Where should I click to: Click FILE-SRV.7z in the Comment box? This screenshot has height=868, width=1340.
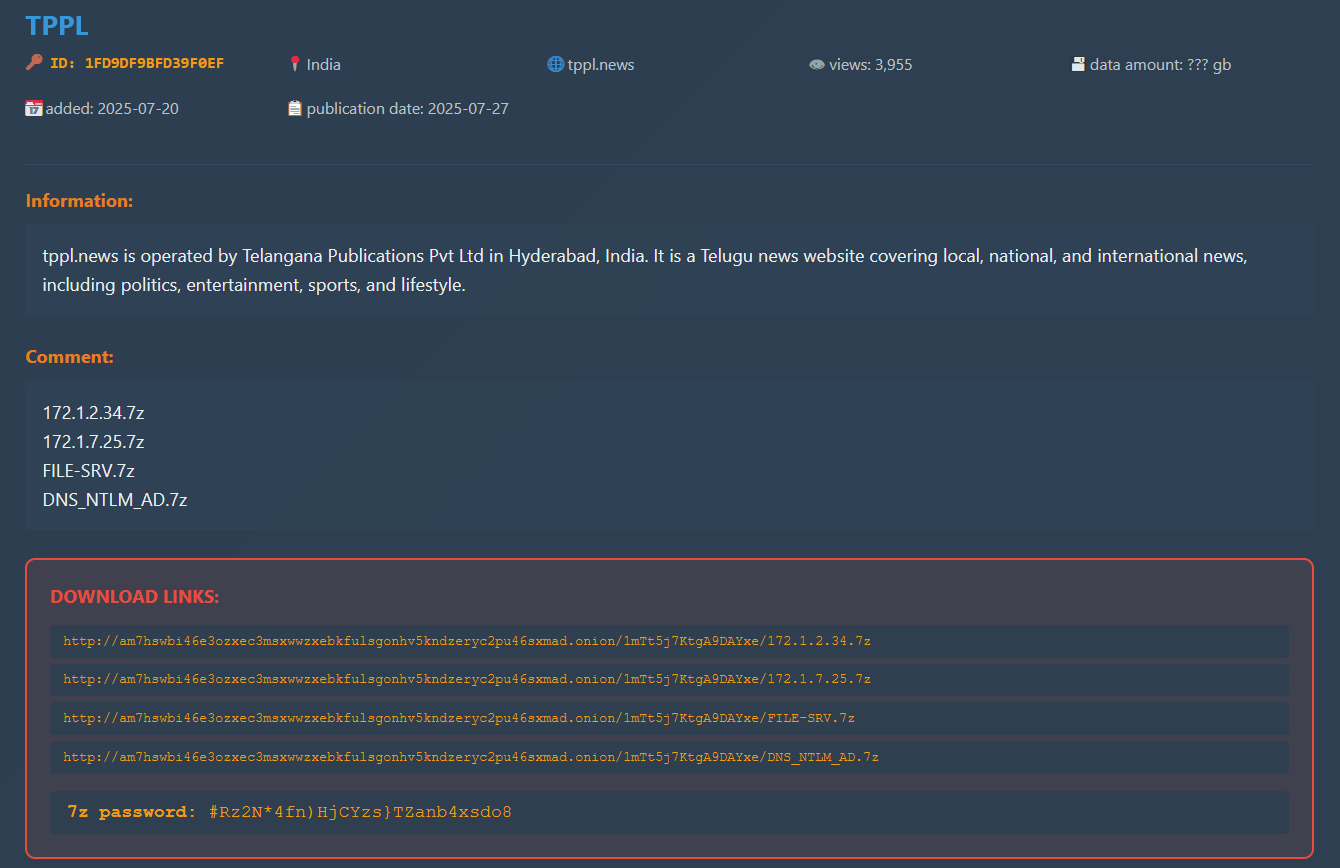click(89, 471)
